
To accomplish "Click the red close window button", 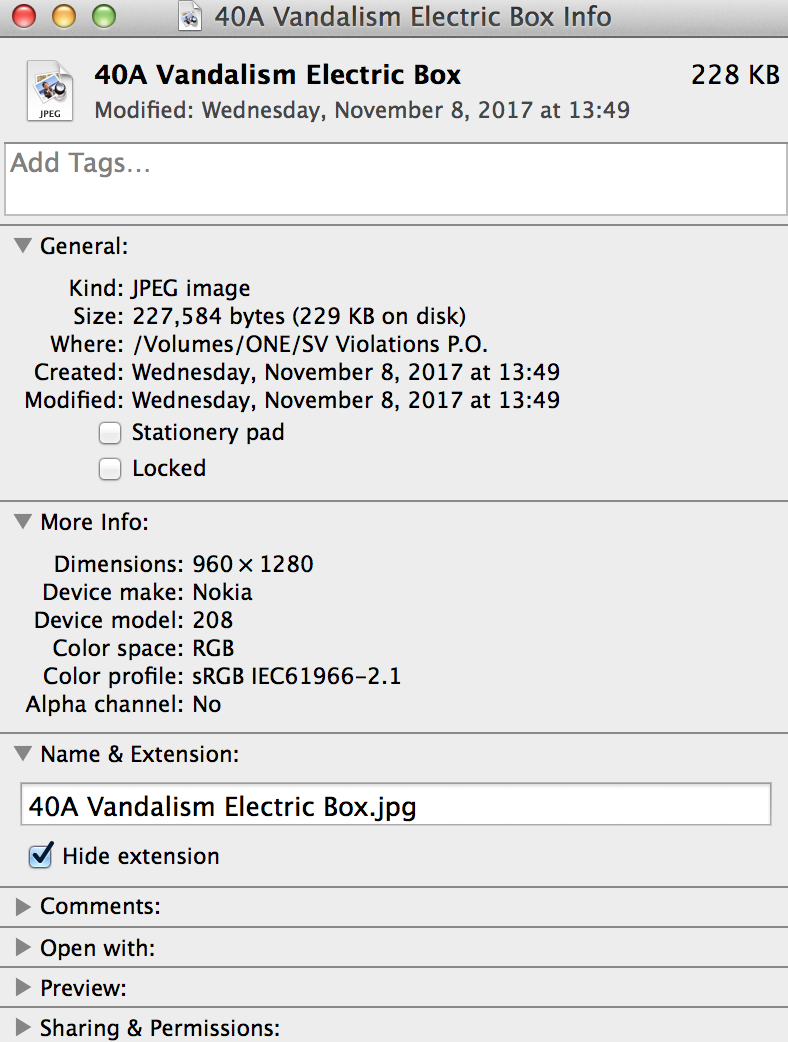I will [x=24, y=16].
